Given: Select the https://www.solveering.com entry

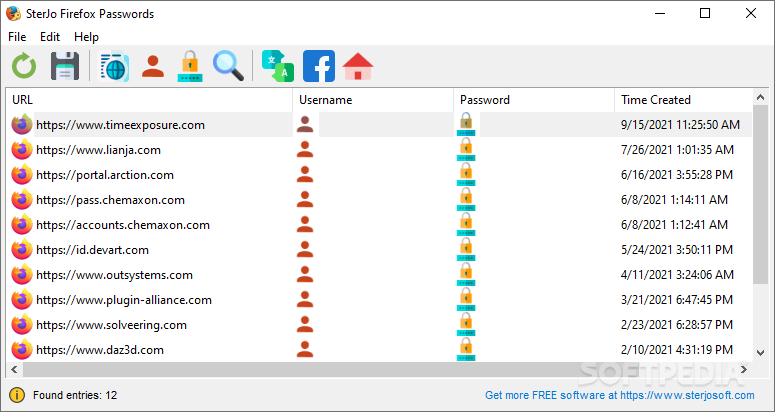Looking at the screenshot, I should (111, 325).
